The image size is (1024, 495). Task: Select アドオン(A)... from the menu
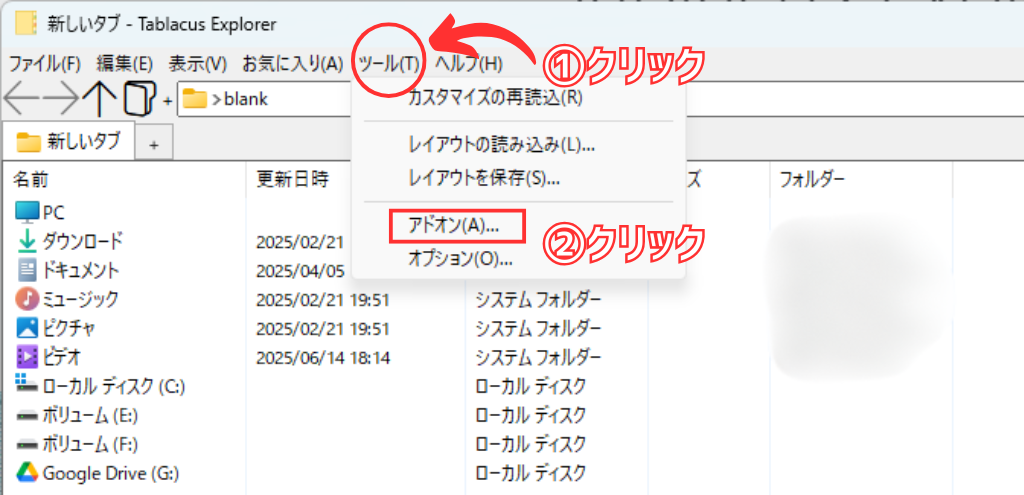(x=454, y=227)
